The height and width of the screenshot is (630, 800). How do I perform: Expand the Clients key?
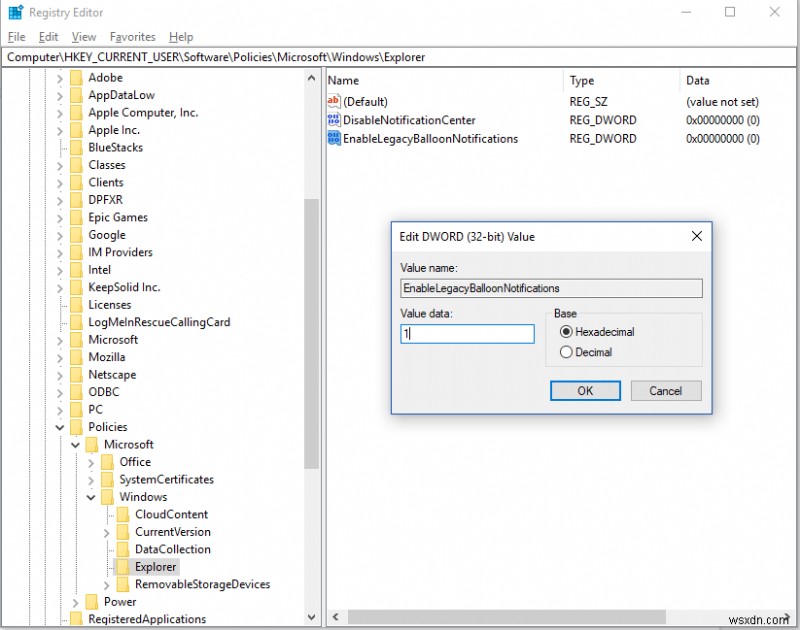pos(60,183)
